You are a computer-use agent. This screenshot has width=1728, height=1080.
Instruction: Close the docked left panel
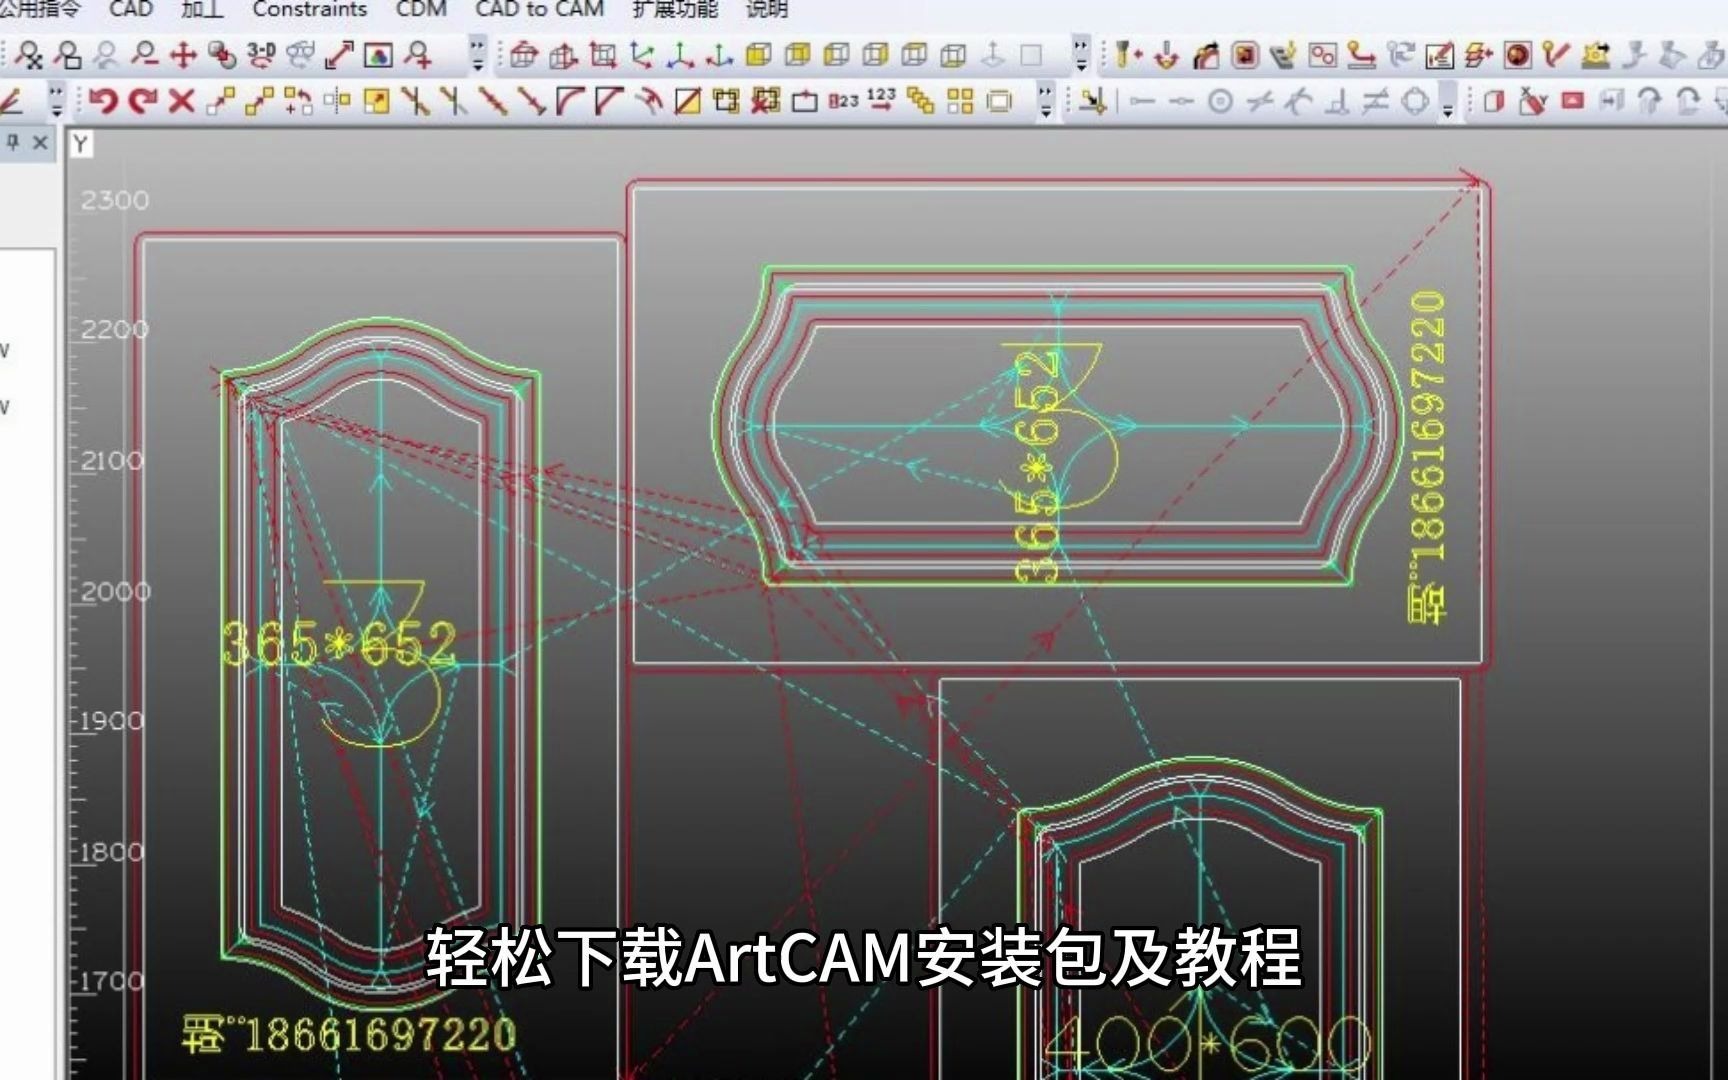40,142
